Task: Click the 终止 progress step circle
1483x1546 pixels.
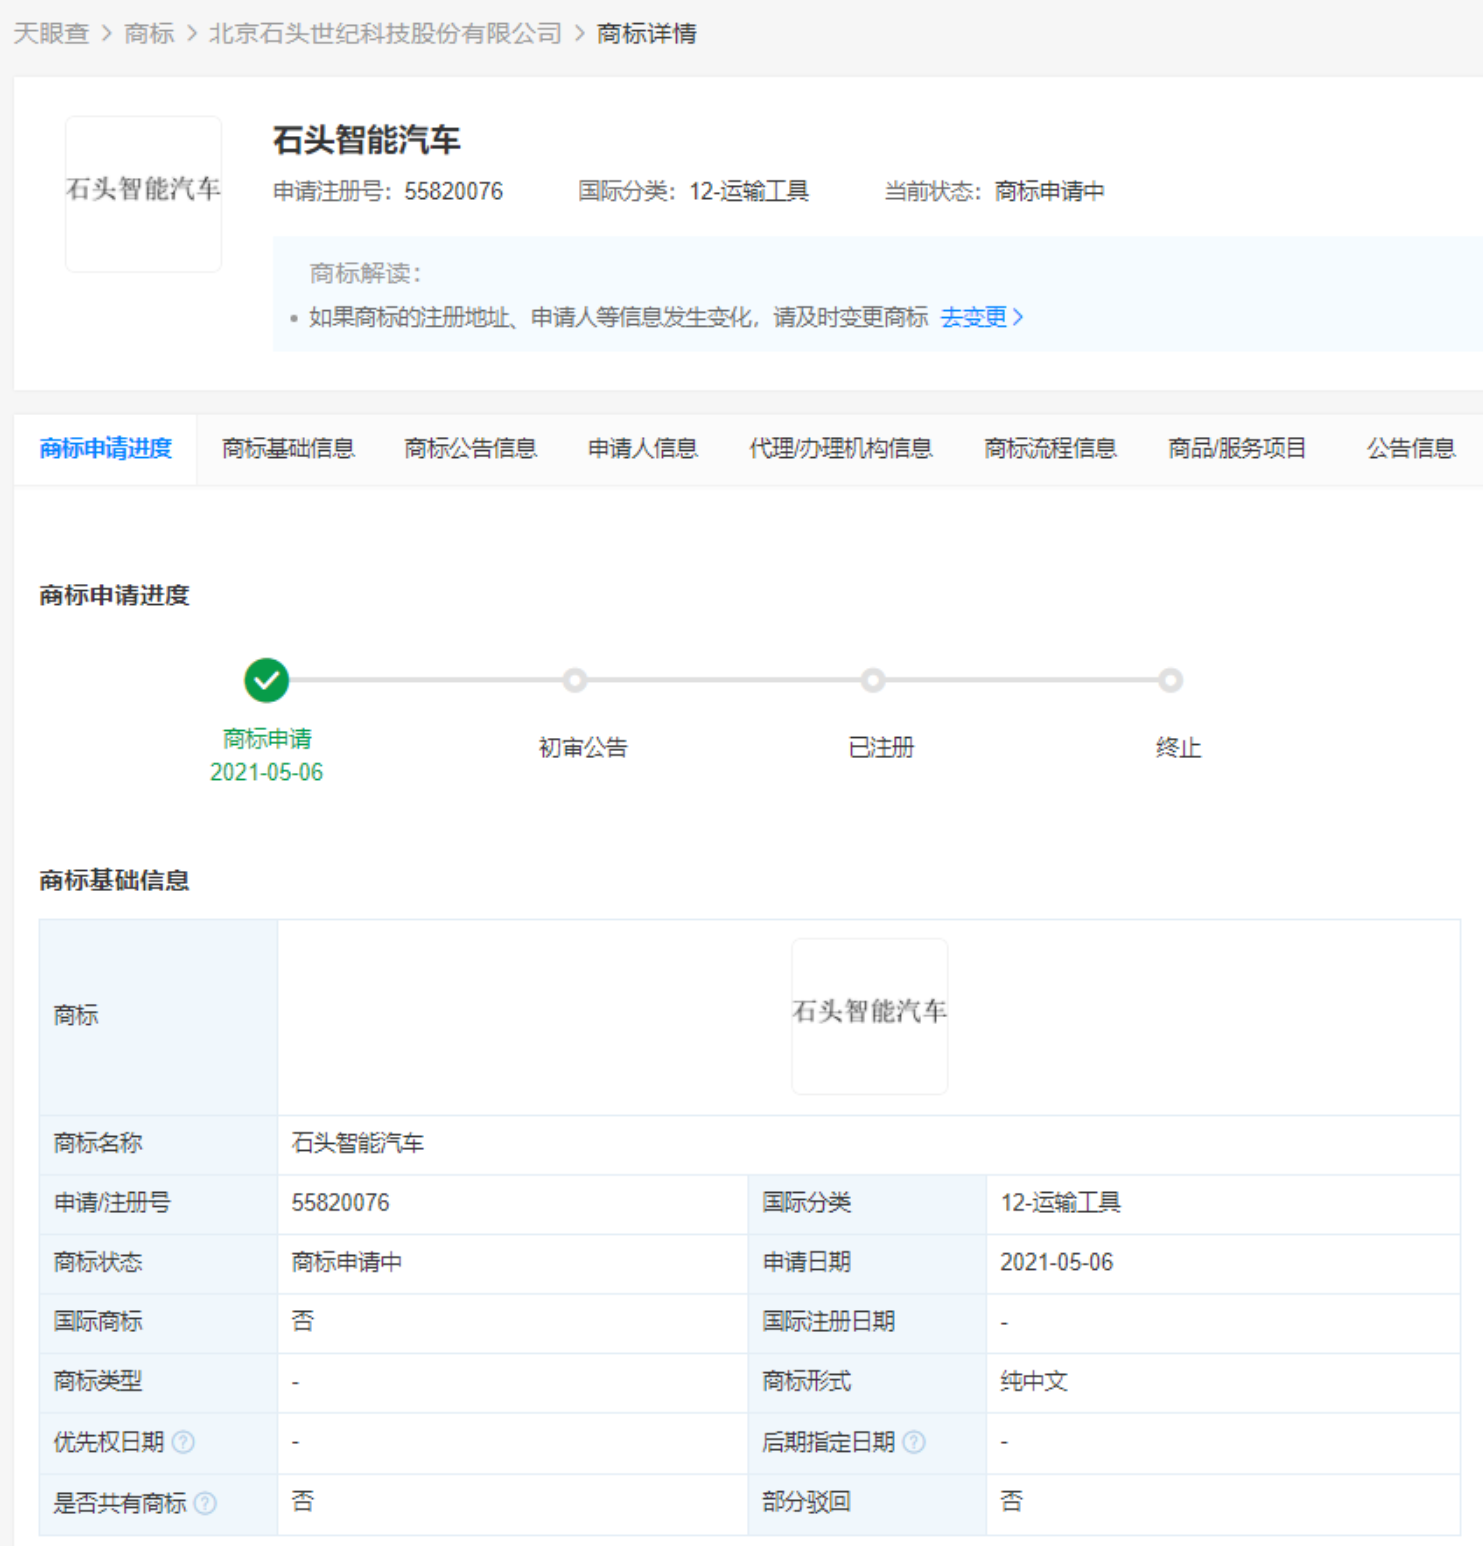Action: tap(1171, 680)
